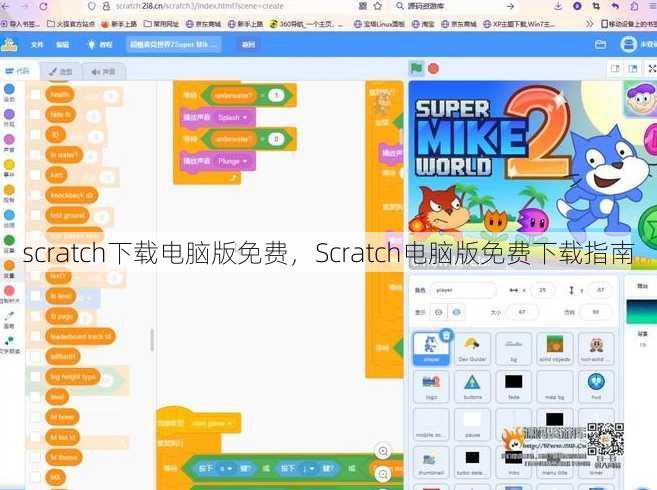Tick checkbox for 'in water?' variable

(x=36, y=155)
